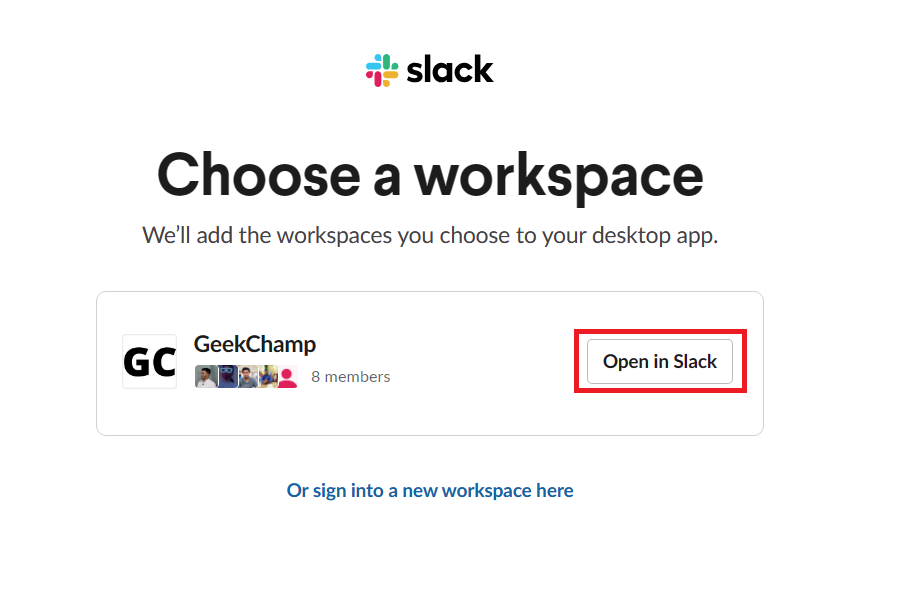This screenshot has height=589, width=915.
Task: Click the word 'Choose' in the main heading
Action: tap(258, 175)
